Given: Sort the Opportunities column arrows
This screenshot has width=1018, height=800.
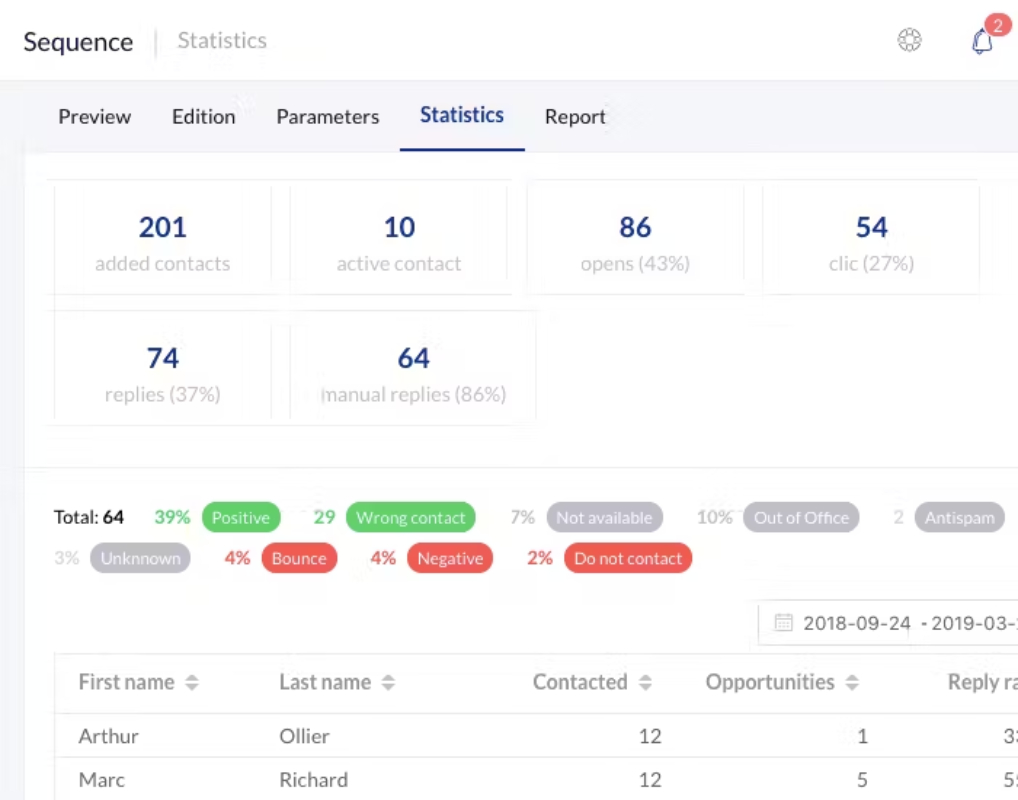Looking at the screenshot, I should [x=852, y=682].
